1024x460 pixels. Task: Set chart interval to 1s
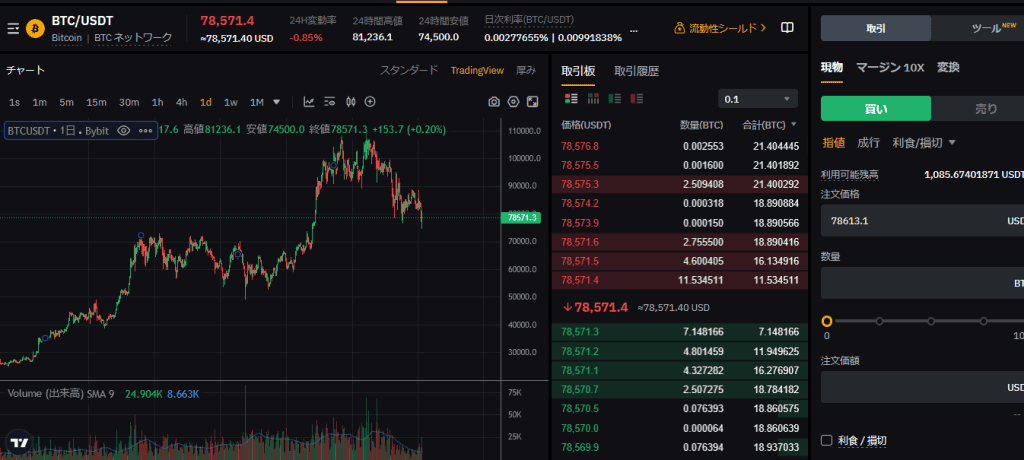click(14, 103)
